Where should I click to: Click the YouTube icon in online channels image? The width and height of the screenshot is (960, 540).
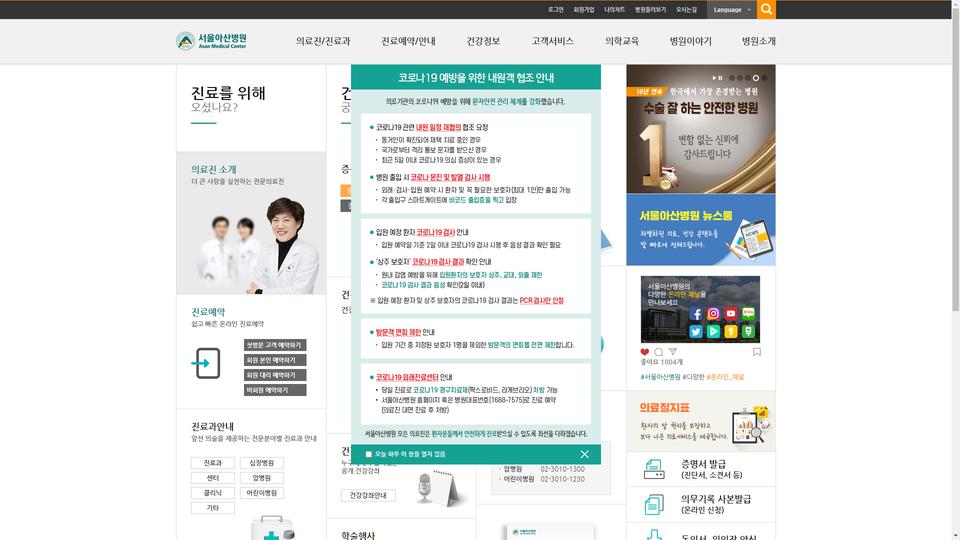point(730,313)
